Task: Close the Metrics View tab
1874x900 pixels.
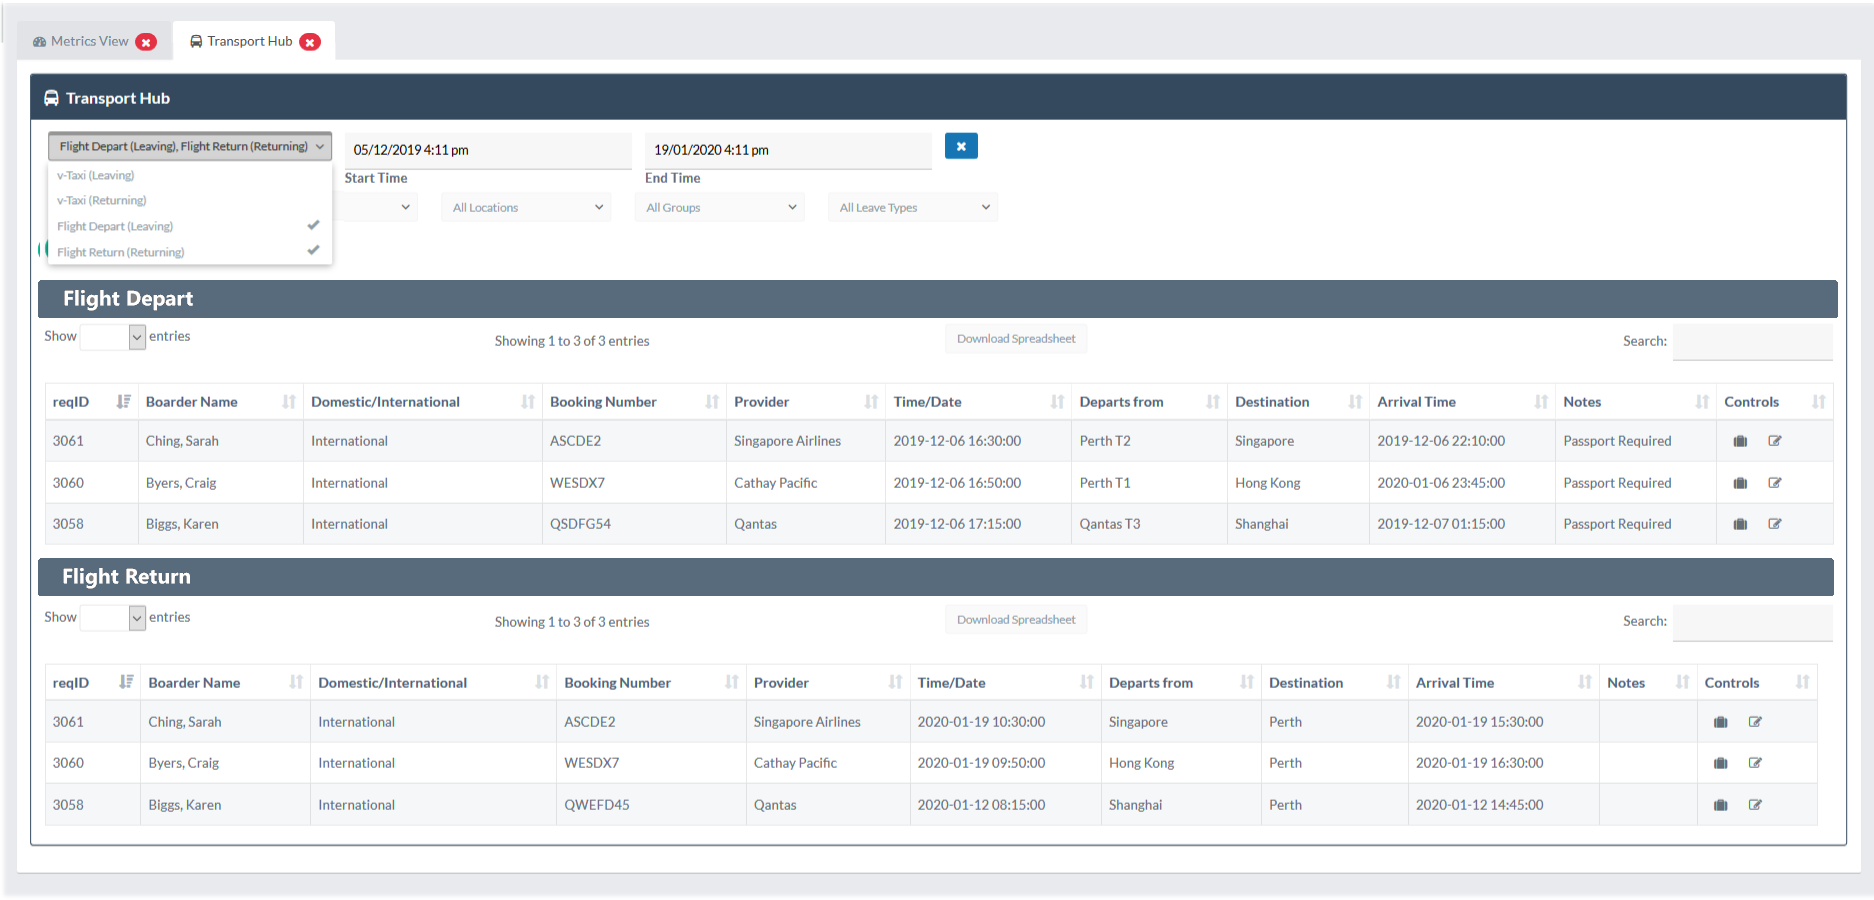Action: point(146,42)
